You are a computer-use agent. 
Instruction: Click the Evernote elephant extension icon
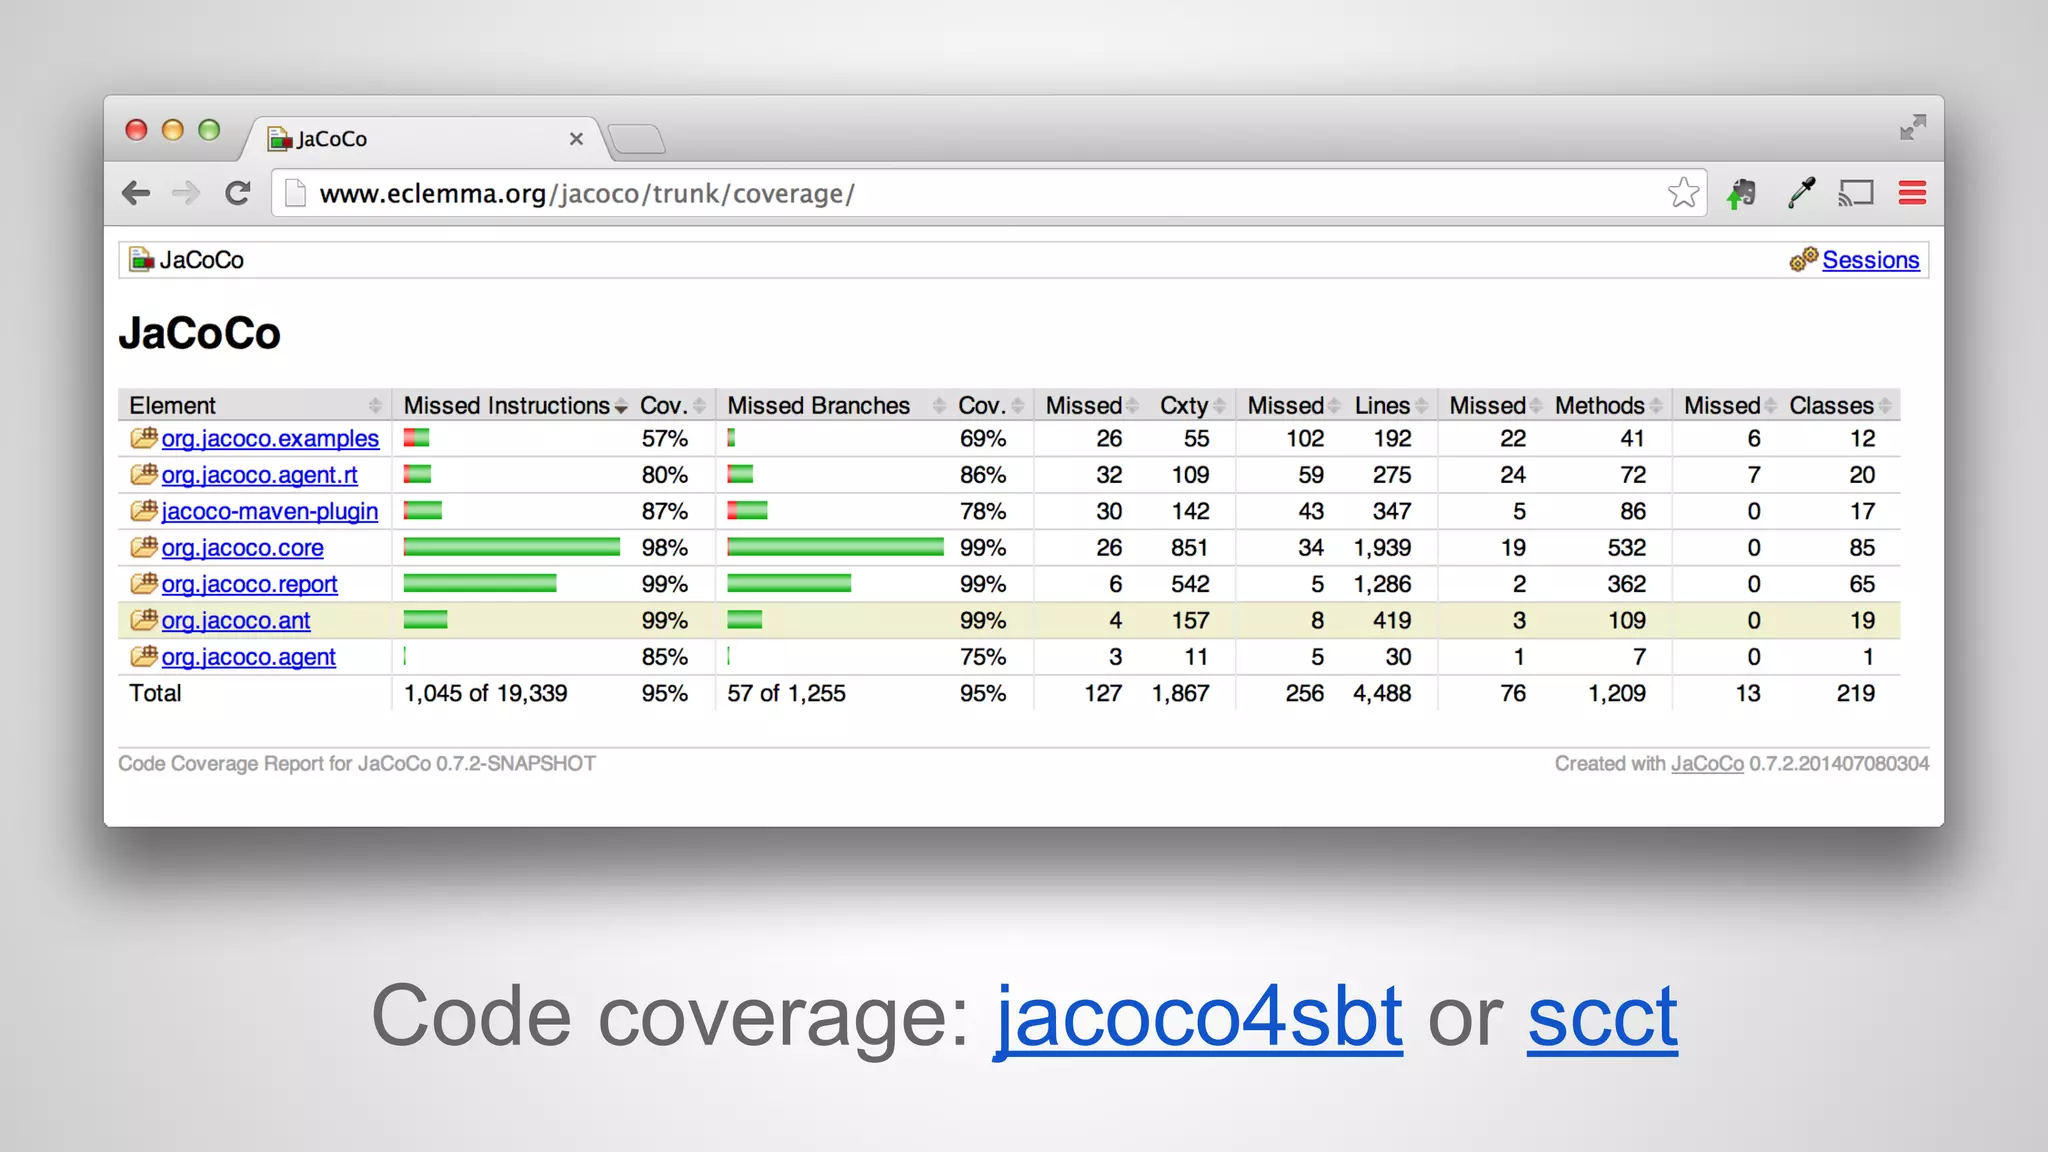[x=1742, y=193]
